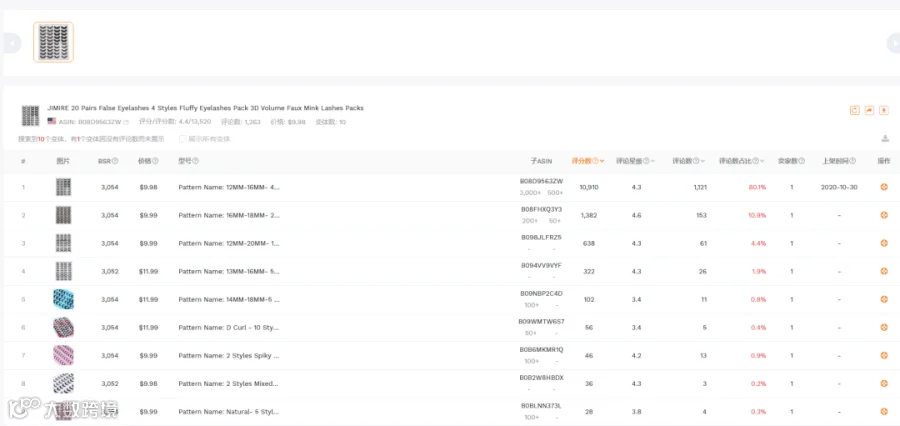
Task: Click the 1,121 review count cell
Action: (x=700, y=187)
